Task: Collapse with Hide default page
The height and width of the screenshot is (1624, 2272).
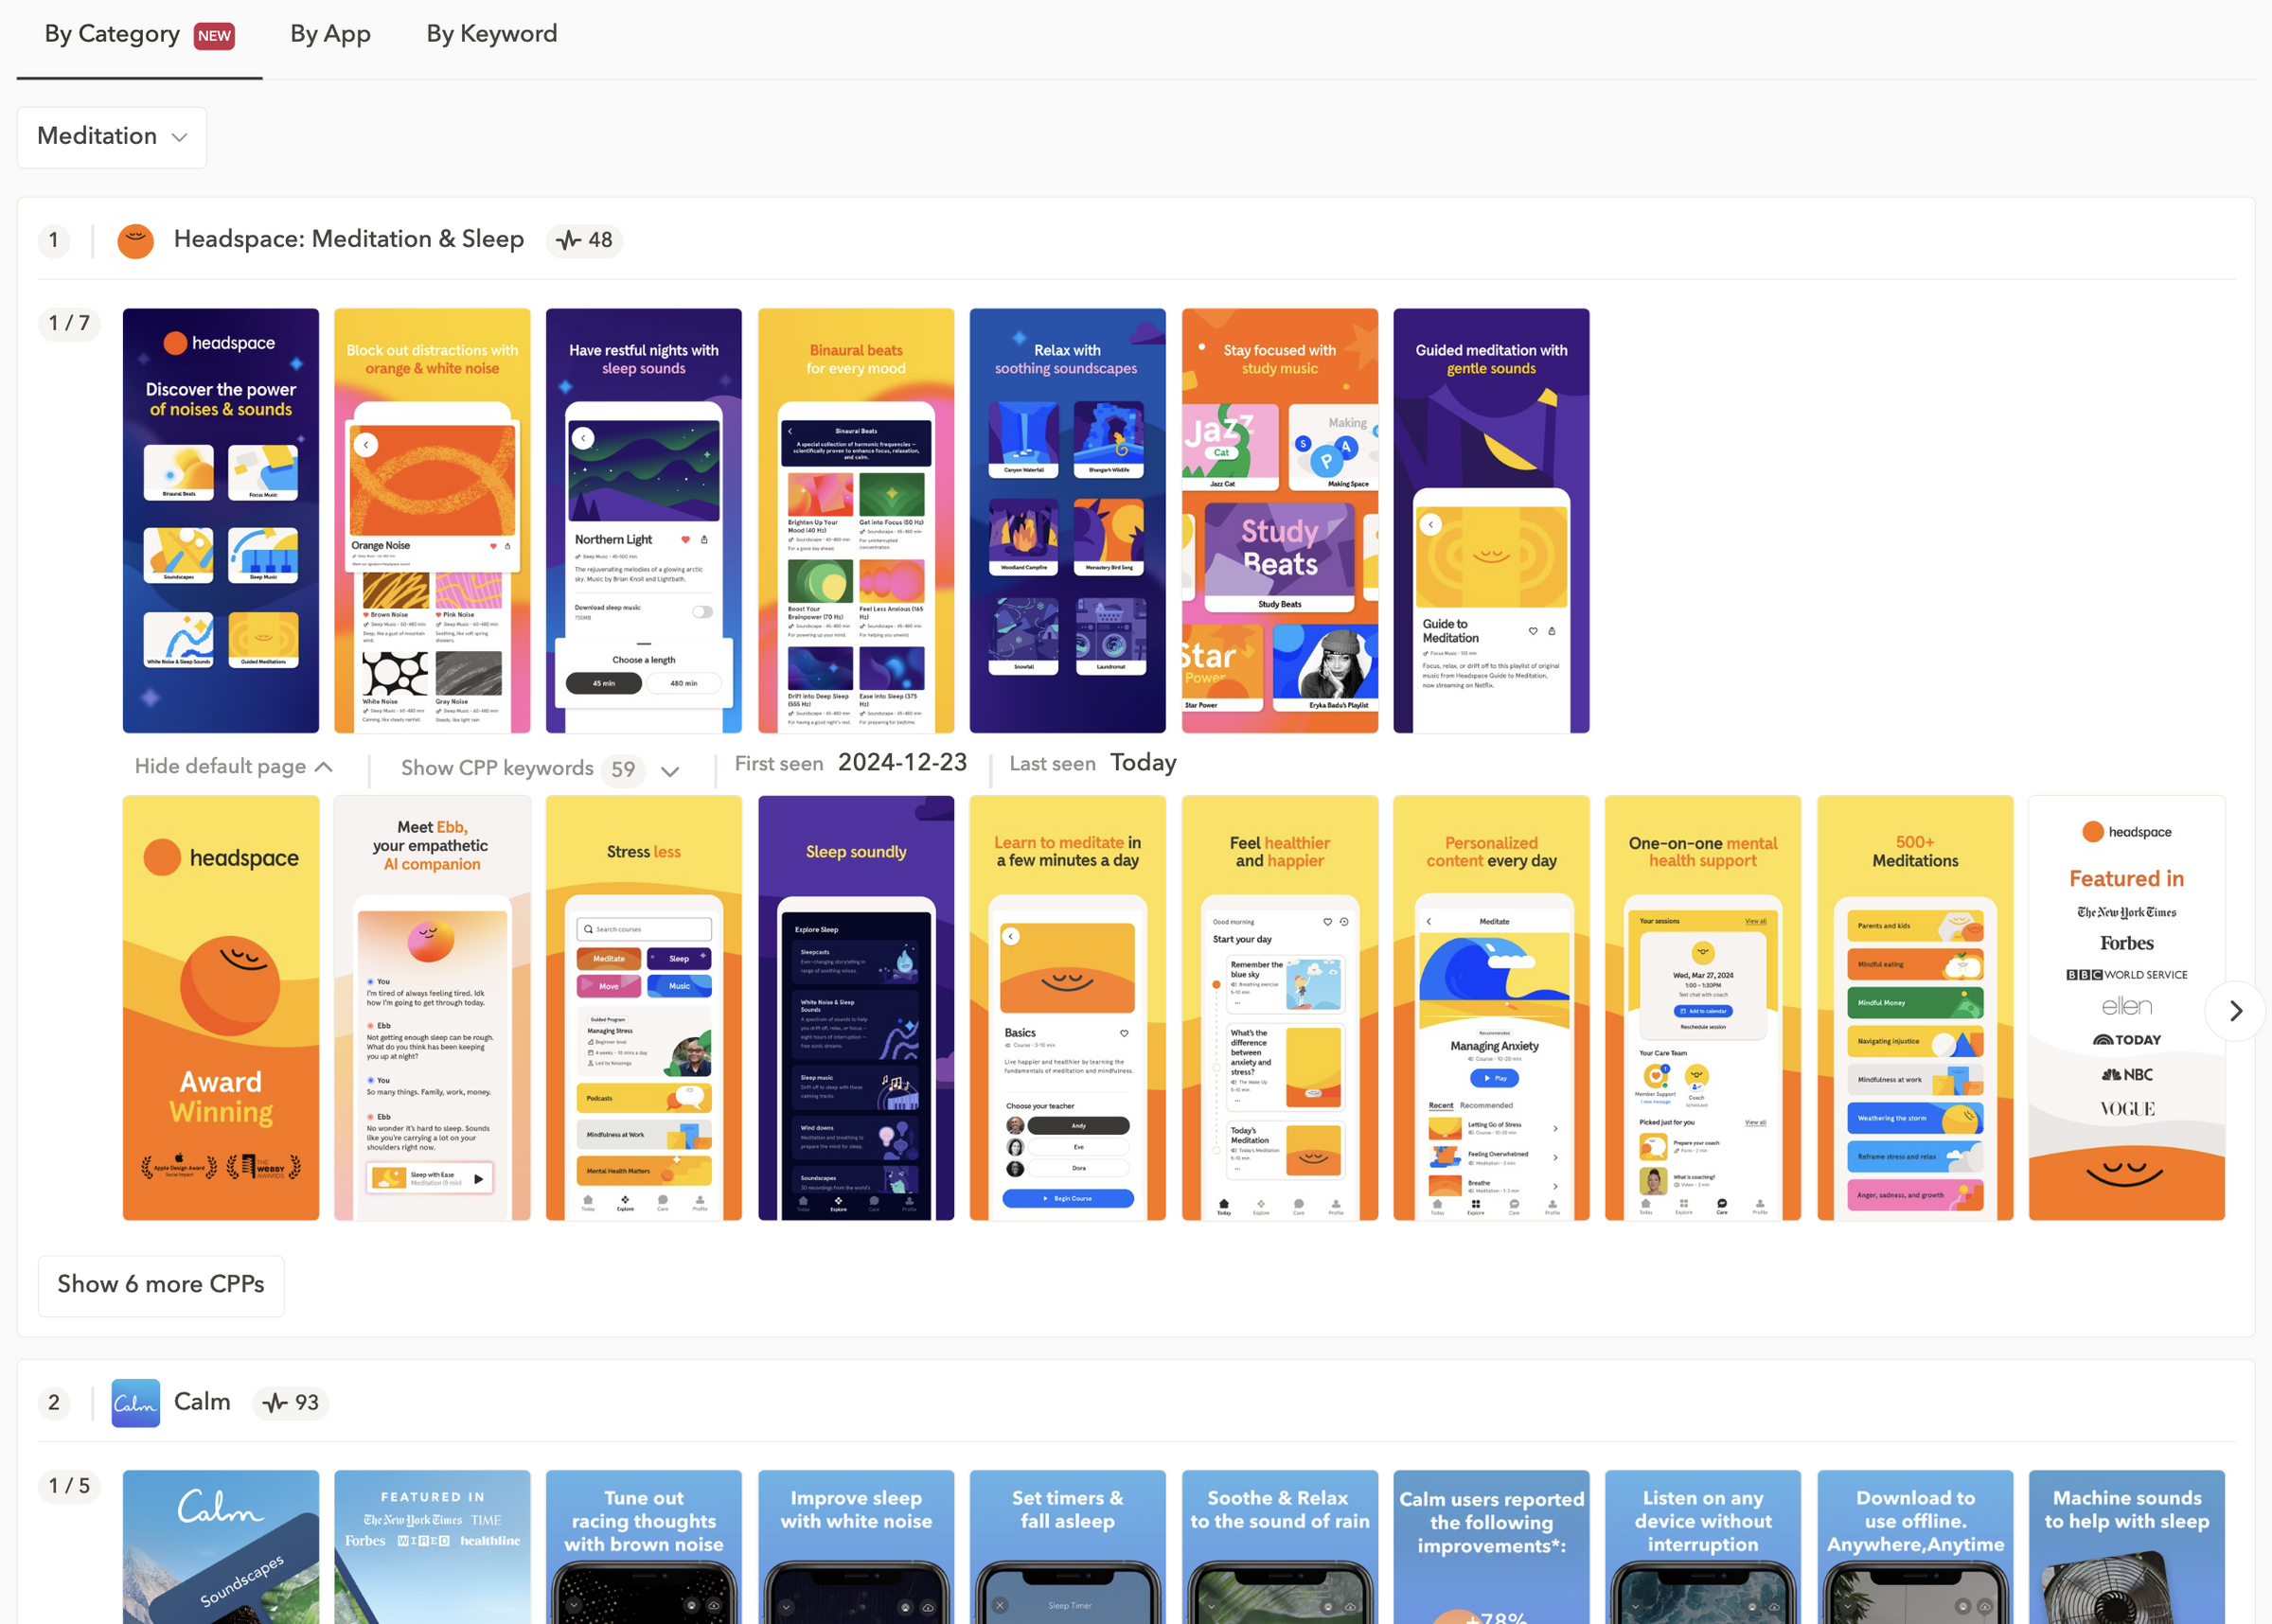Action: click(233, 766)
